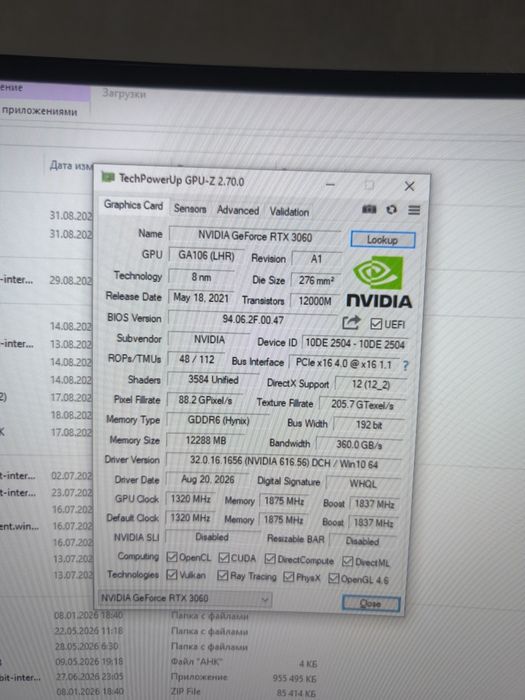This screenshot has width=525, height=700.
Task: Minimize the GPU-Z window
Action: [330, 184]
